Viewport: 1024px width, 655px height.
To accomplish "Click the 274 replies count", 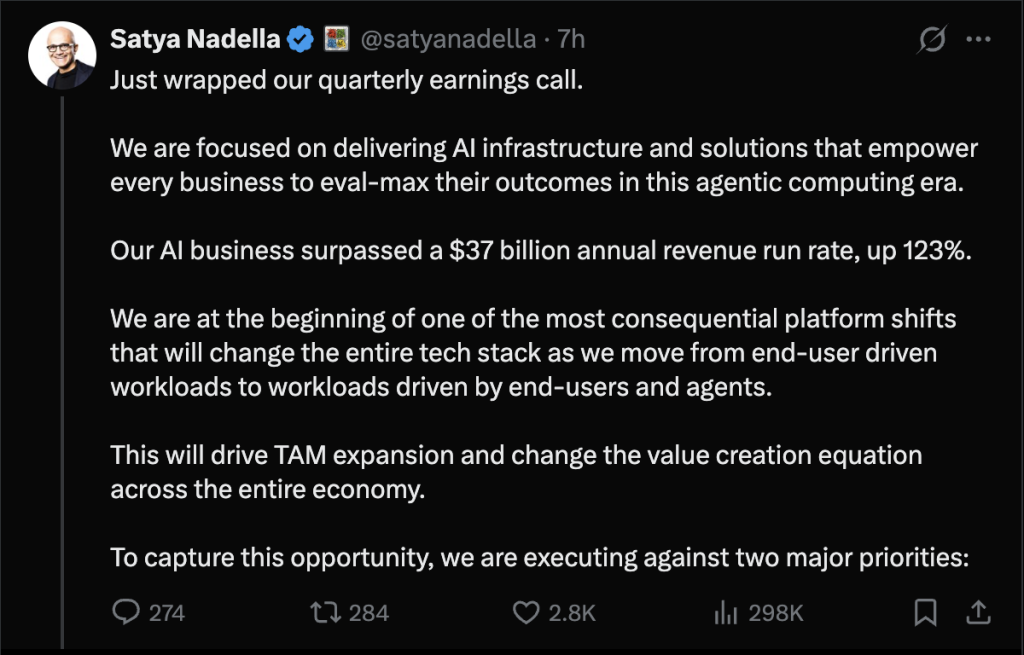I will coord(167,613).
